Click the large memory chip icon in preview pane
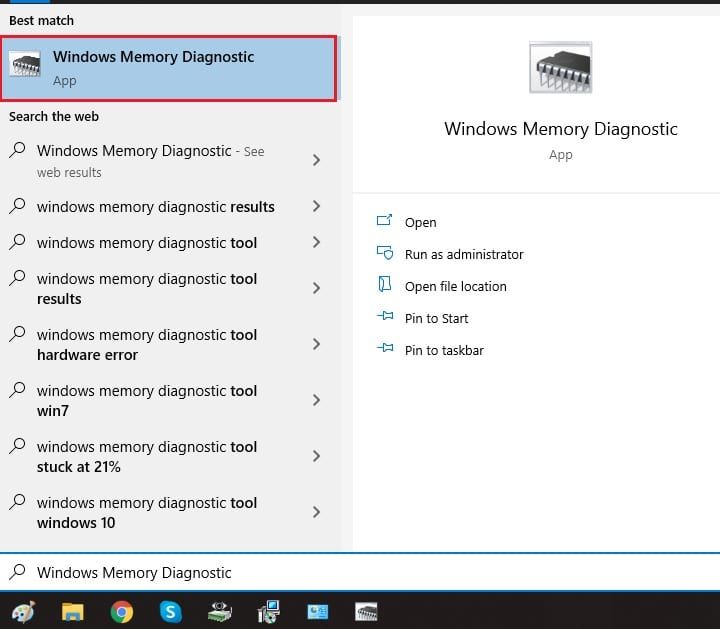Screen dimensions: 720x629 click(x=560, y=67)
